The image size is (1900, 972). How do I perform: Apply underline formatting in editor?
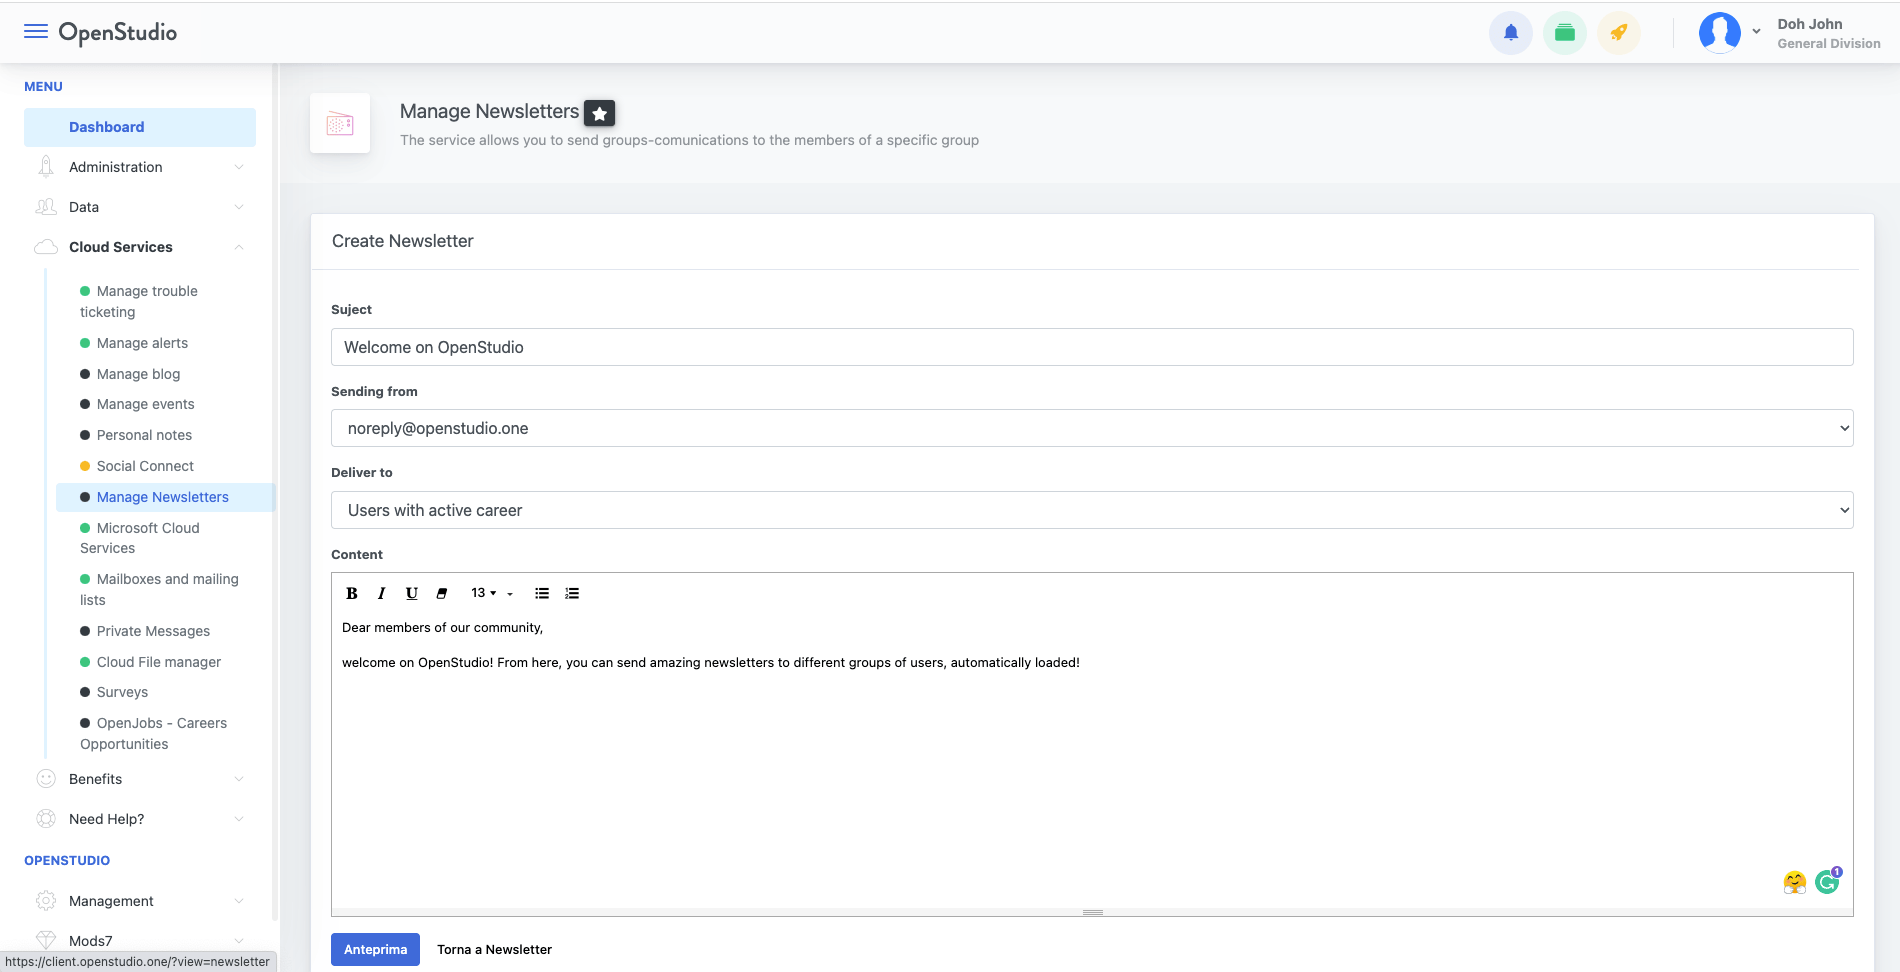[x=411, y=593]
